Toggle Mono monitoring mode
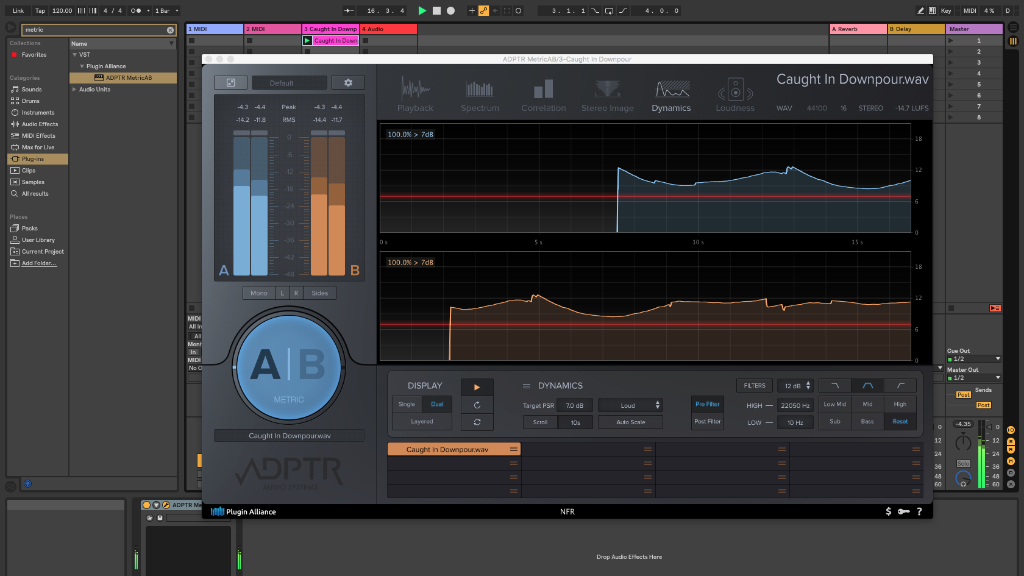 259,293
